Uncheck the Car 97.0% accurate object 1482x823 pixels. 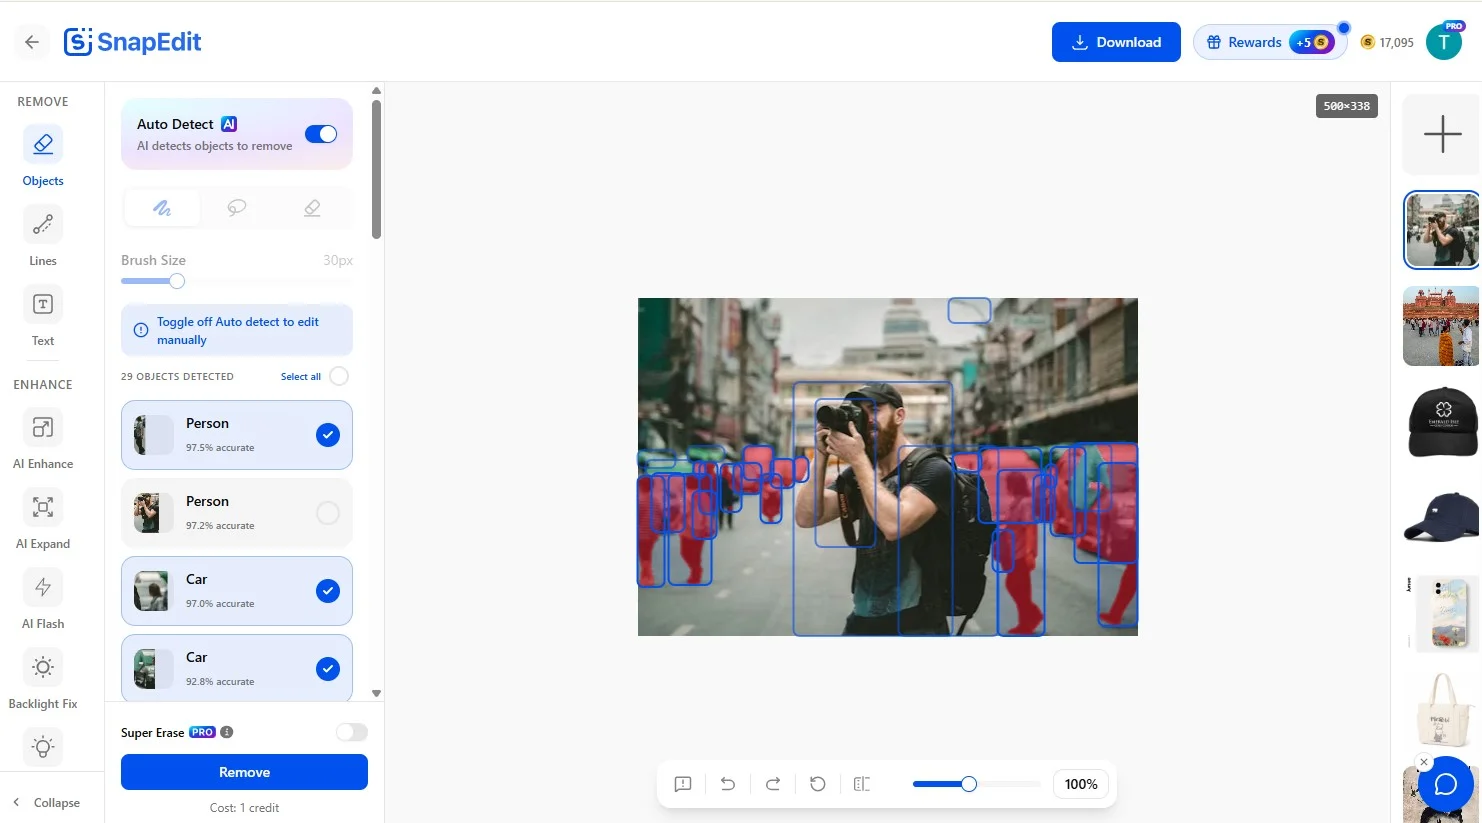pyautogui.click(x=328, y=591)
